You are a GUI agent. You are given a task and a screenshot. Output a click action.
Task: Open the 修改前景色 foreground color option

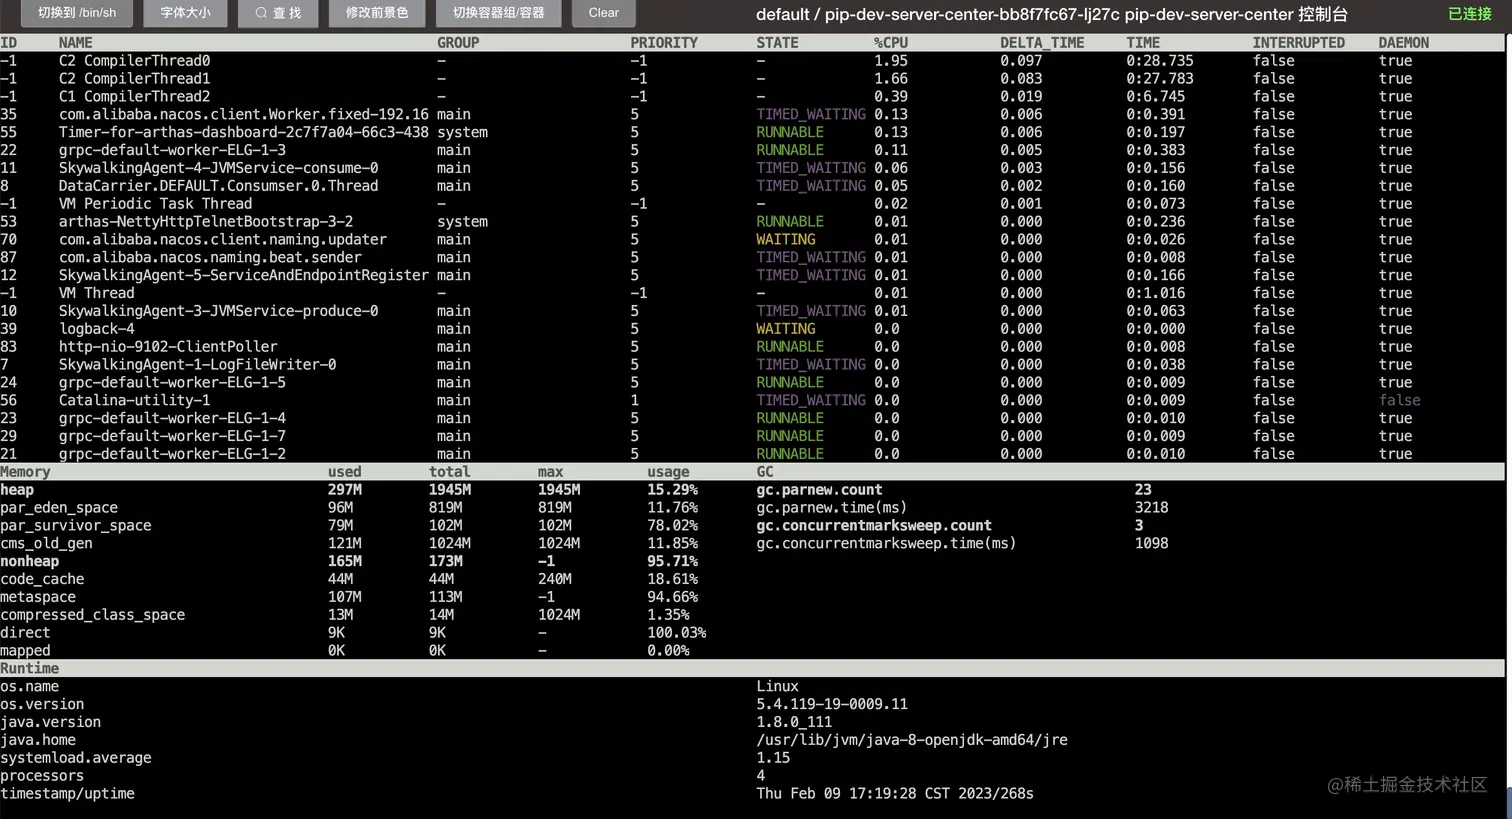[x=377, y=13]
